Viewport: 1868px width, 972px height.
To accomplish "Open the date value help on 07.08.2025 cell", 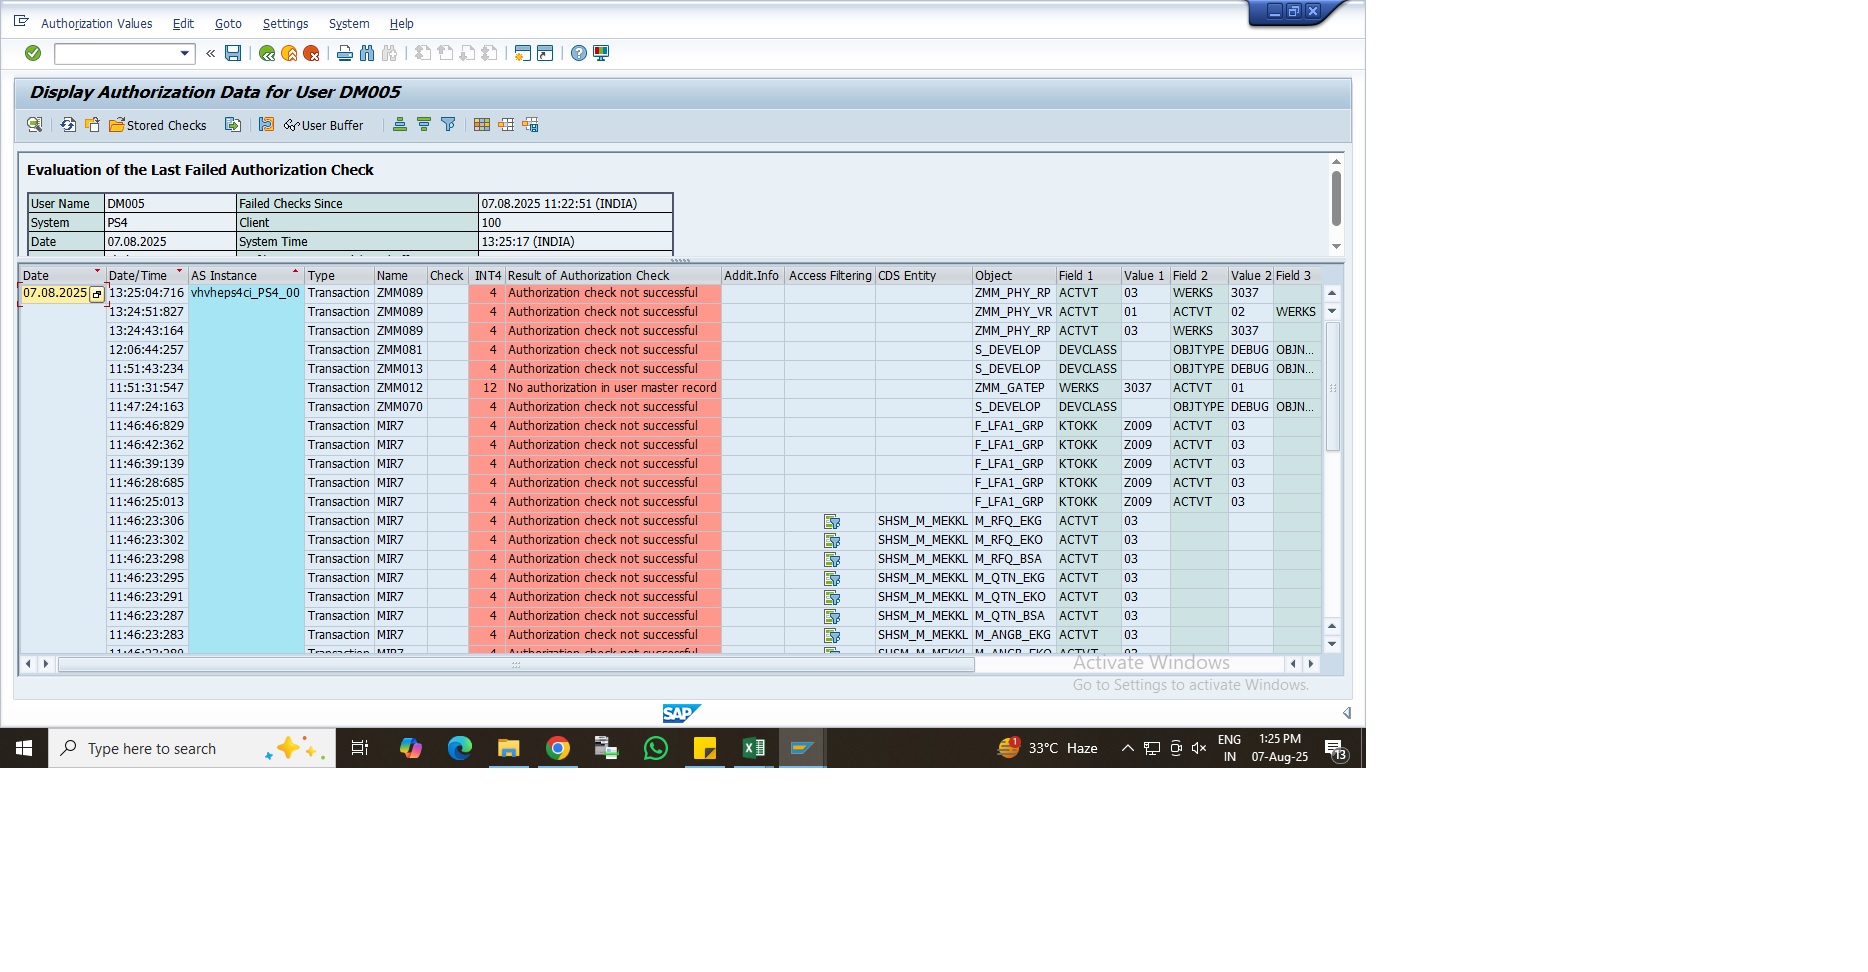I will [97, 294].
